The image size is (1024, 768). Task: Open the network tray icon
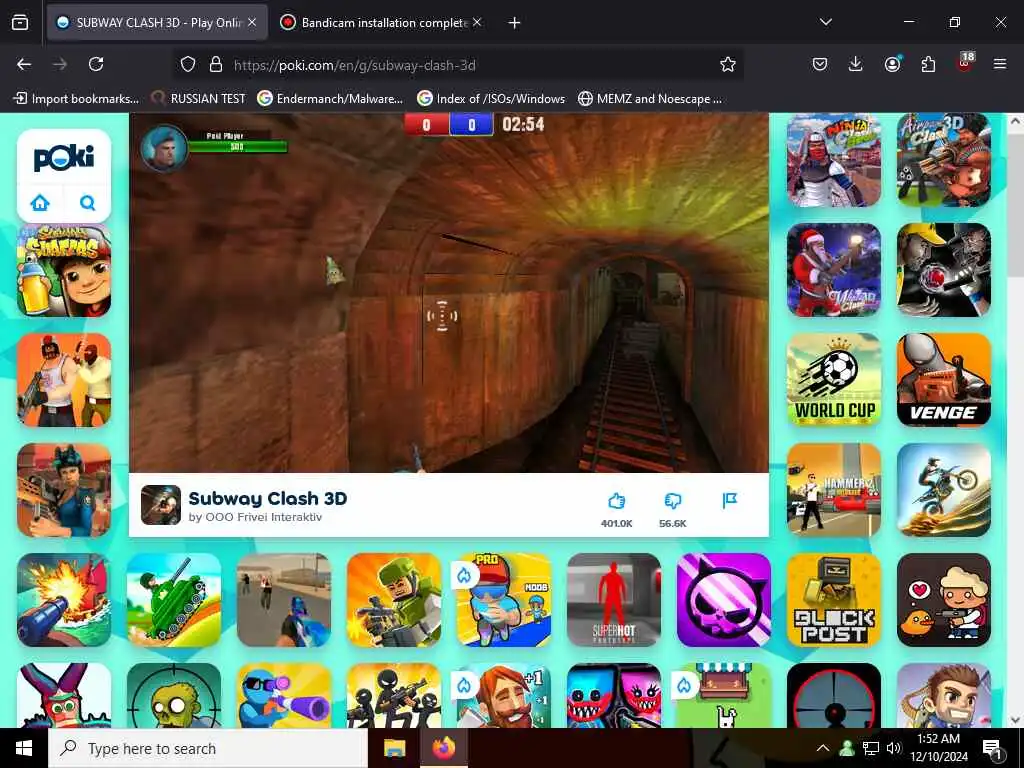coord(871,748)
